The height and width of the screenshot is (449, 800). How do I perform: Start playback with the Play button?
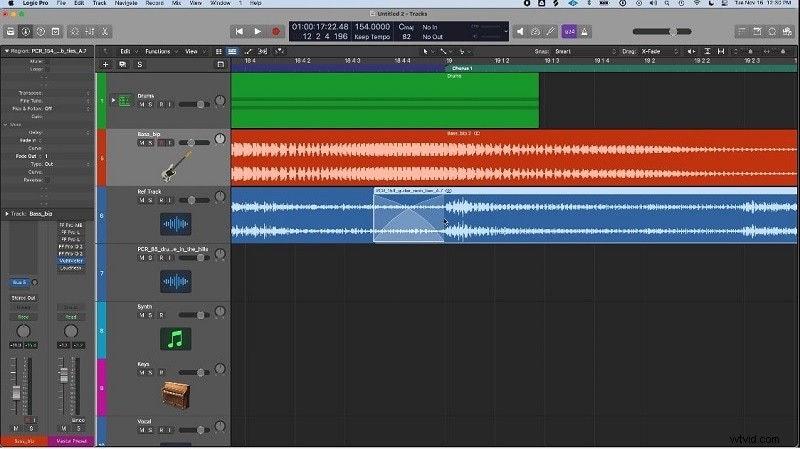point(257,32)
